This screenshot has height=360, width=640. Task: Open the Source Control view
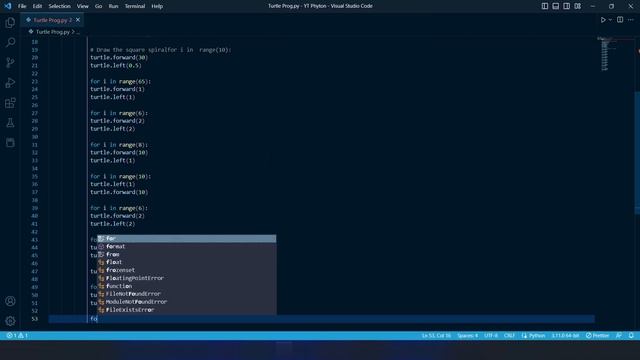[10, 62]
